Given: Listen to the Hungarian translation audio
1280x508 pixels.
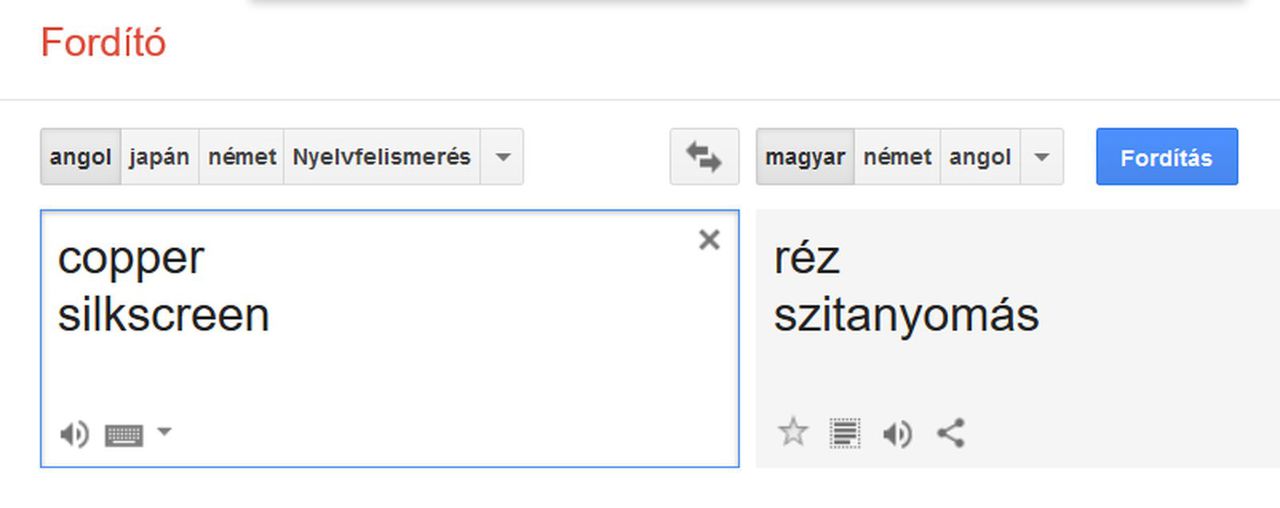Looking at the screenshot, I should pyautogui.click(x=897, y=434).
